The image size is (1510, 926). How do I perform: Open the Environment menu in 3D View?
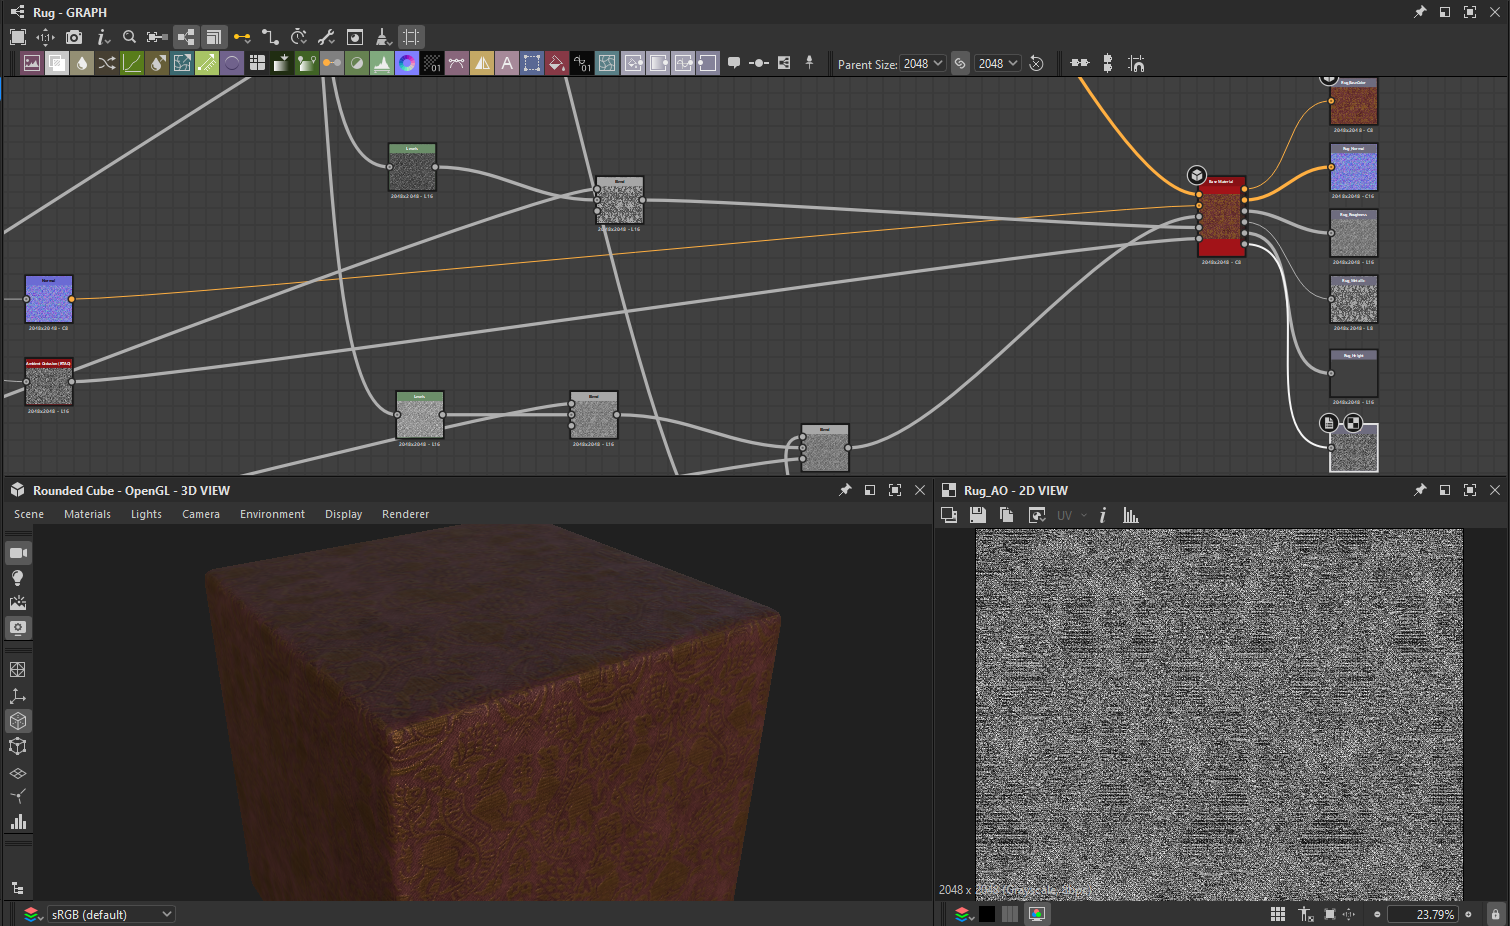click(272, 514)
